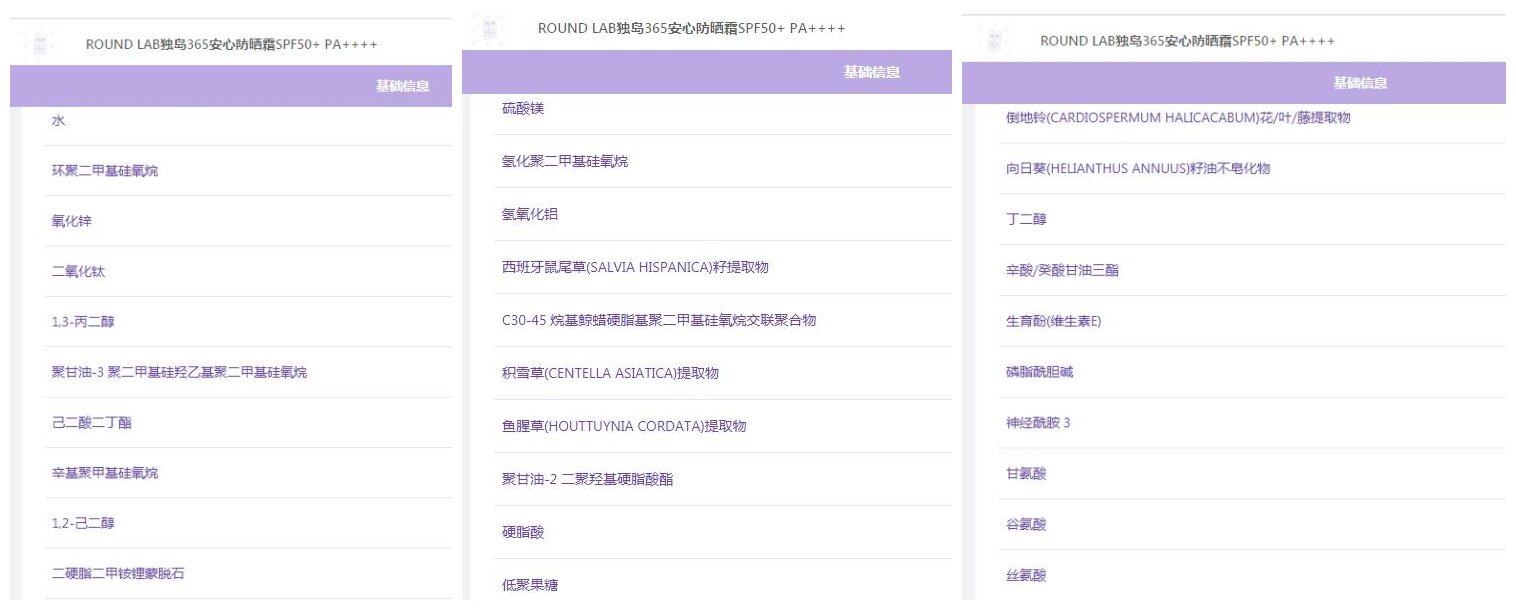The height and width of the screenshot is (610, 1516).
Task: Select the ingredient 神经酰胺 3
Action: [x=1038, y=423]
